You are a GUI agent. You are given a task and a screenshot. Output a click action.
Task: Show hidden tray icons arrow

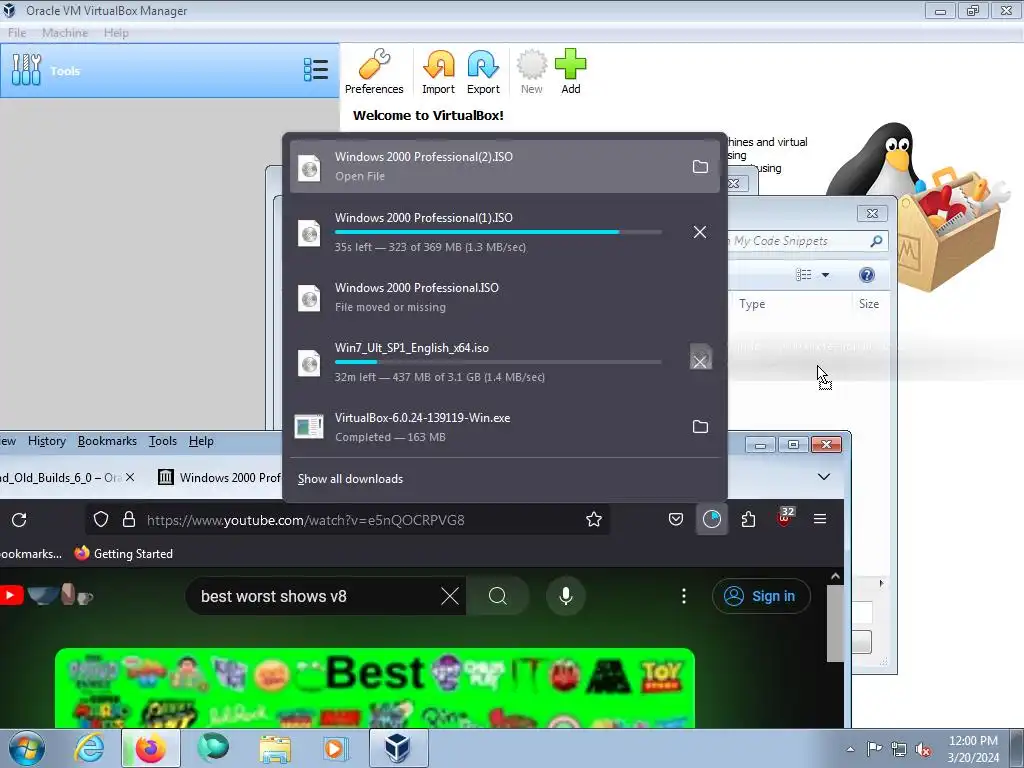point(850,749)
